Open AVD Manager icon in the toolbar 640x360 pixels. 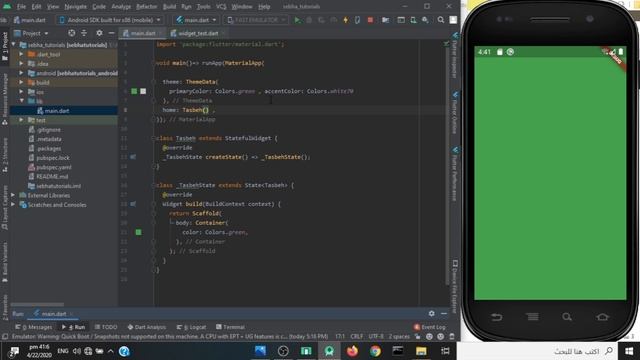click(413, 20)
